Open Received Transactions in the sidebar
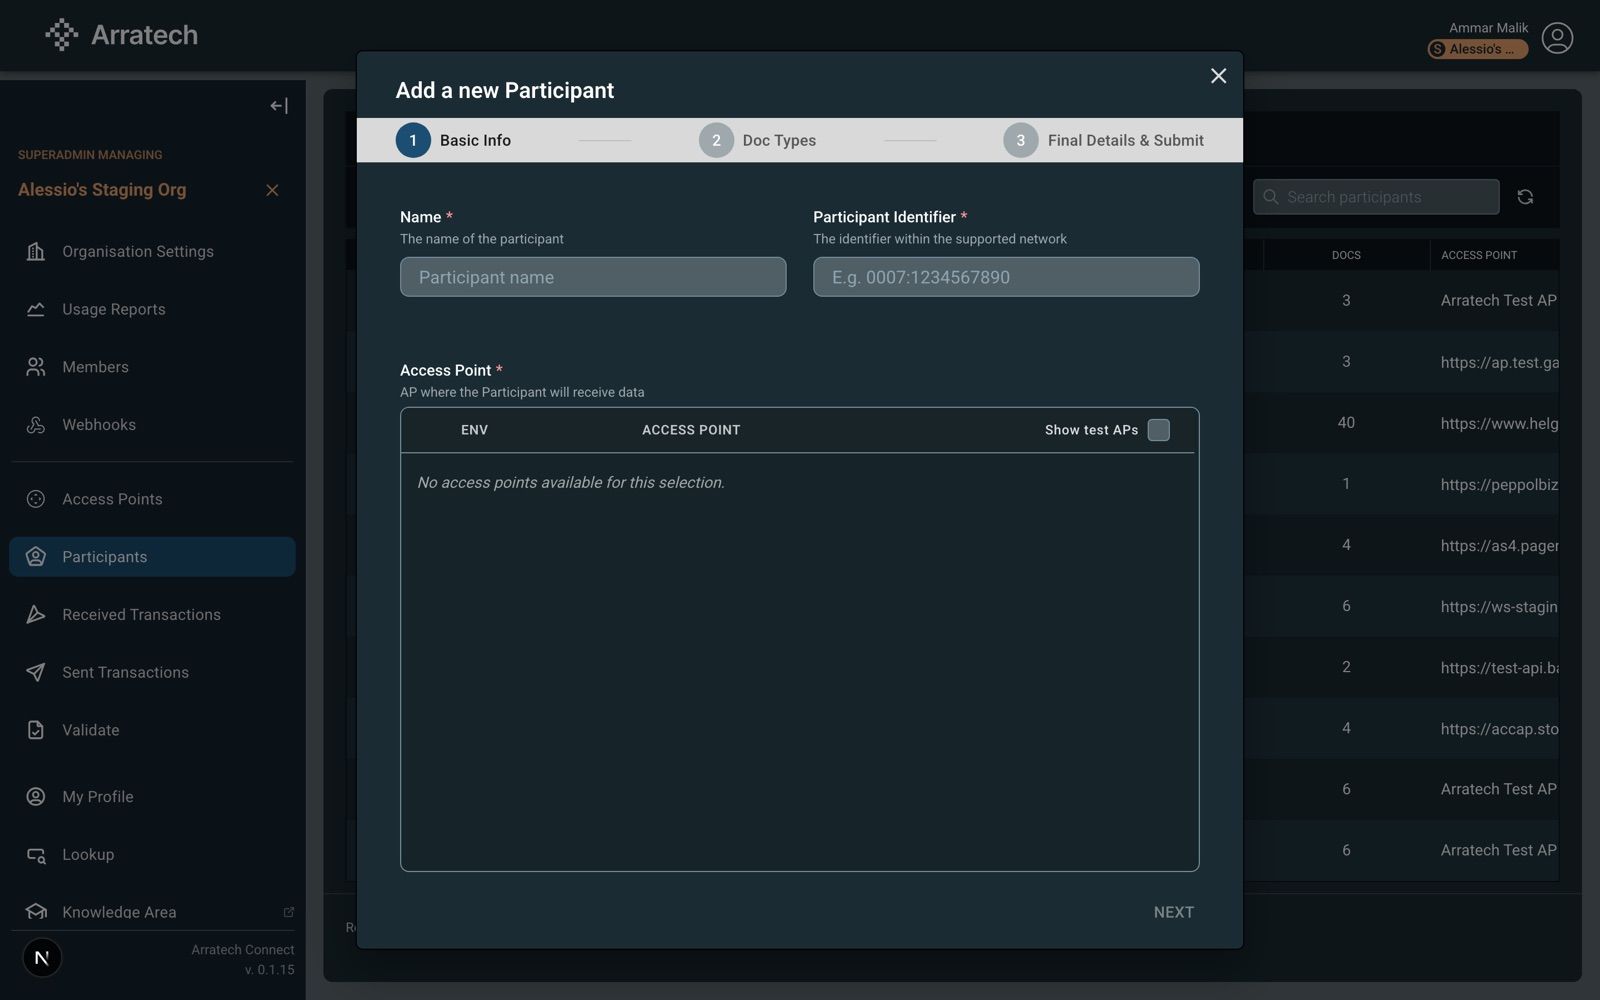The height and width of the screenshot is (1000, 1600). (152, 615)
